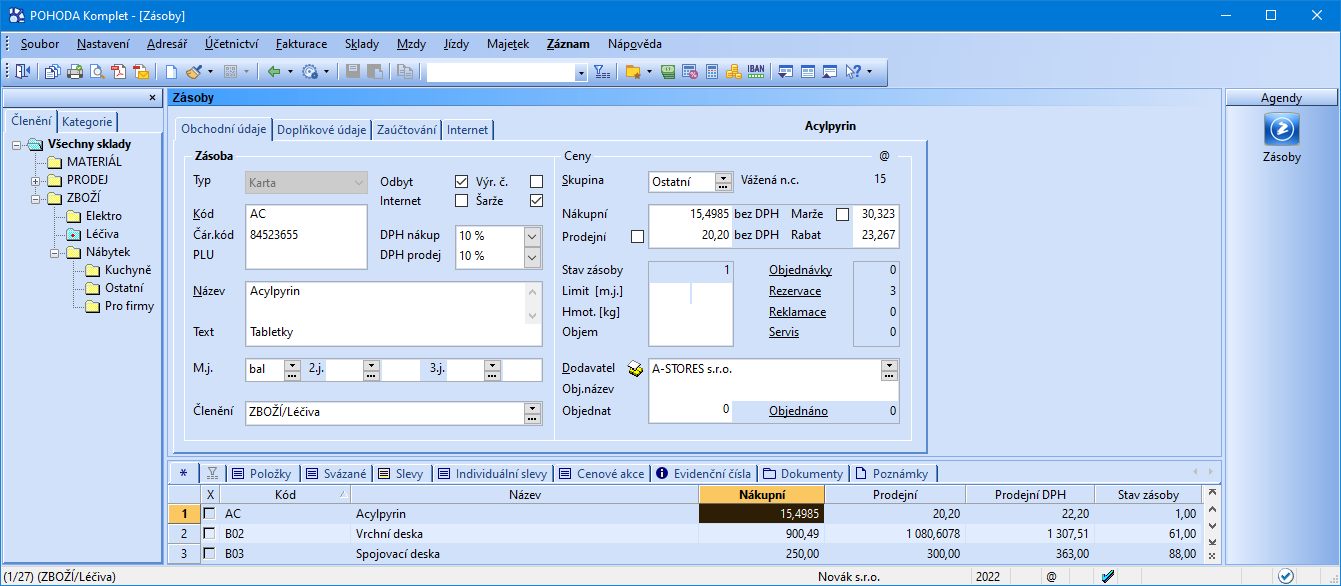The height and width of the screenshot is (586, 1341).
Task: Click the favorites folder star icon
Action: click(x=632, y=71)
